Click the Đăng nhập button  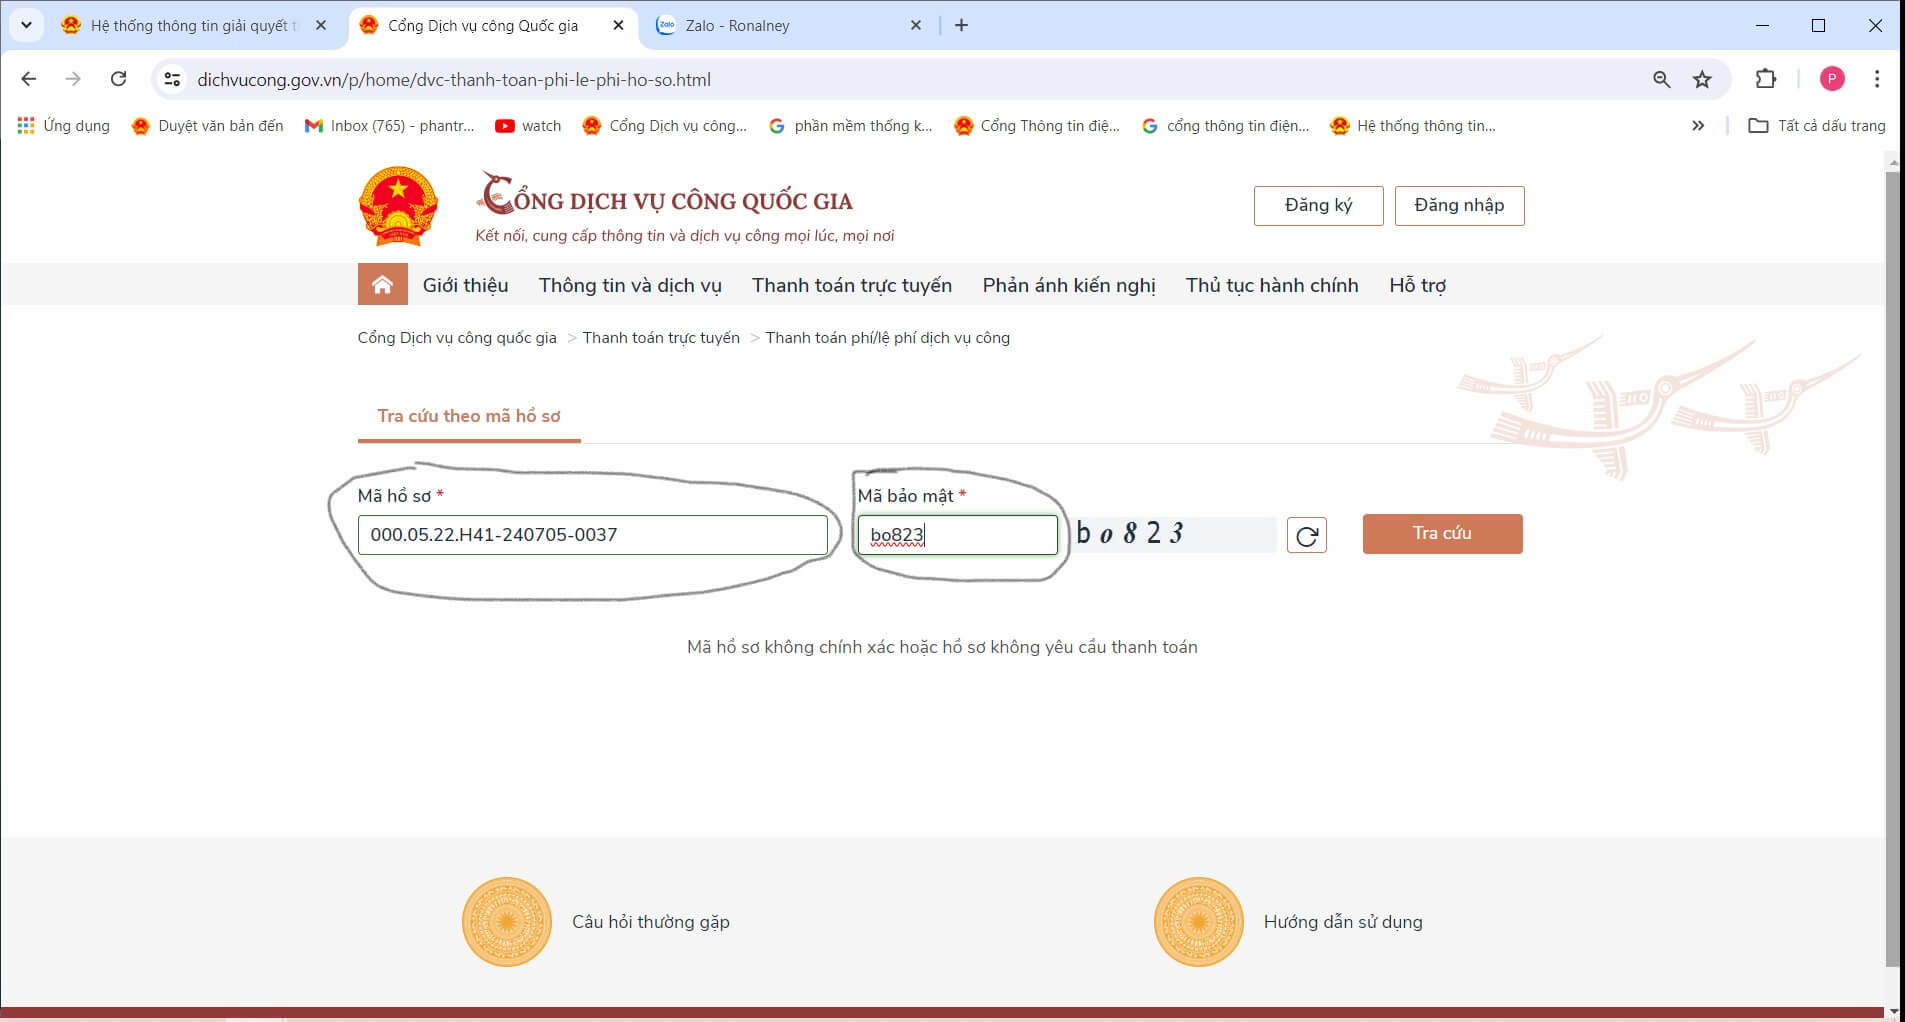point(1459,205)
